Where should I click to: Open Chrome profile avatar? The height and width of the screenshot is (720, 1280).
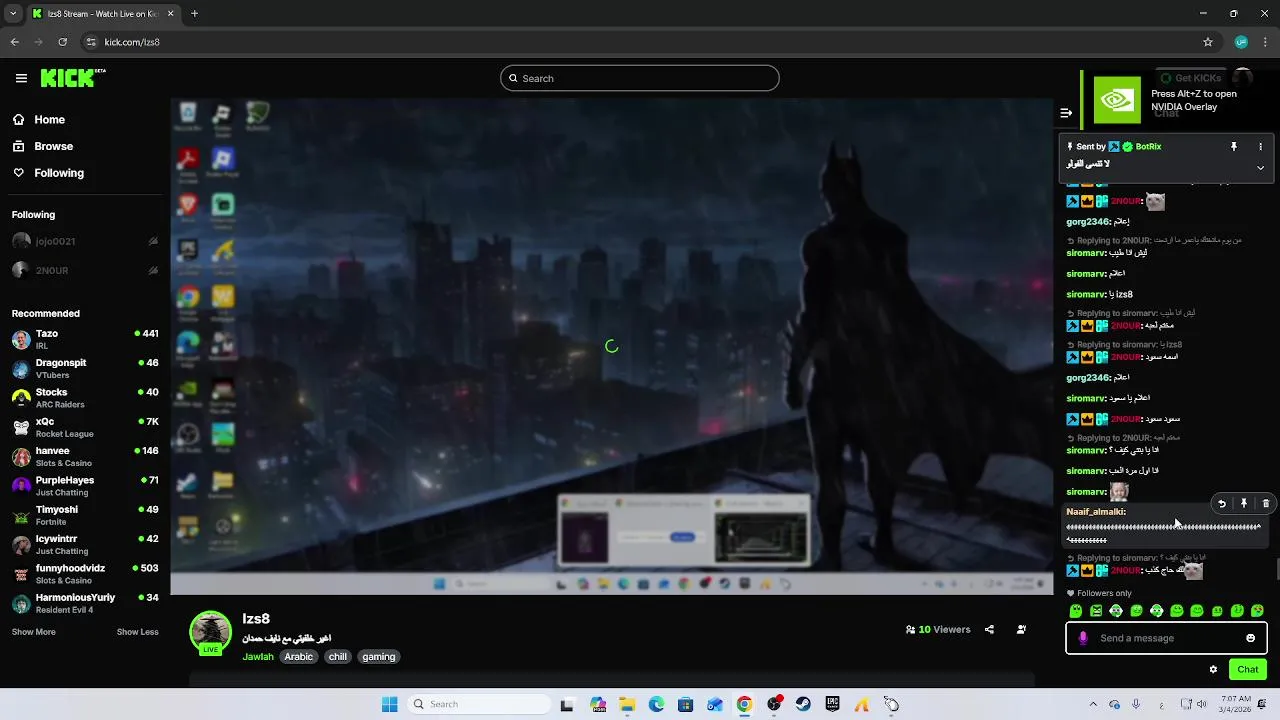coord(1241,42)
